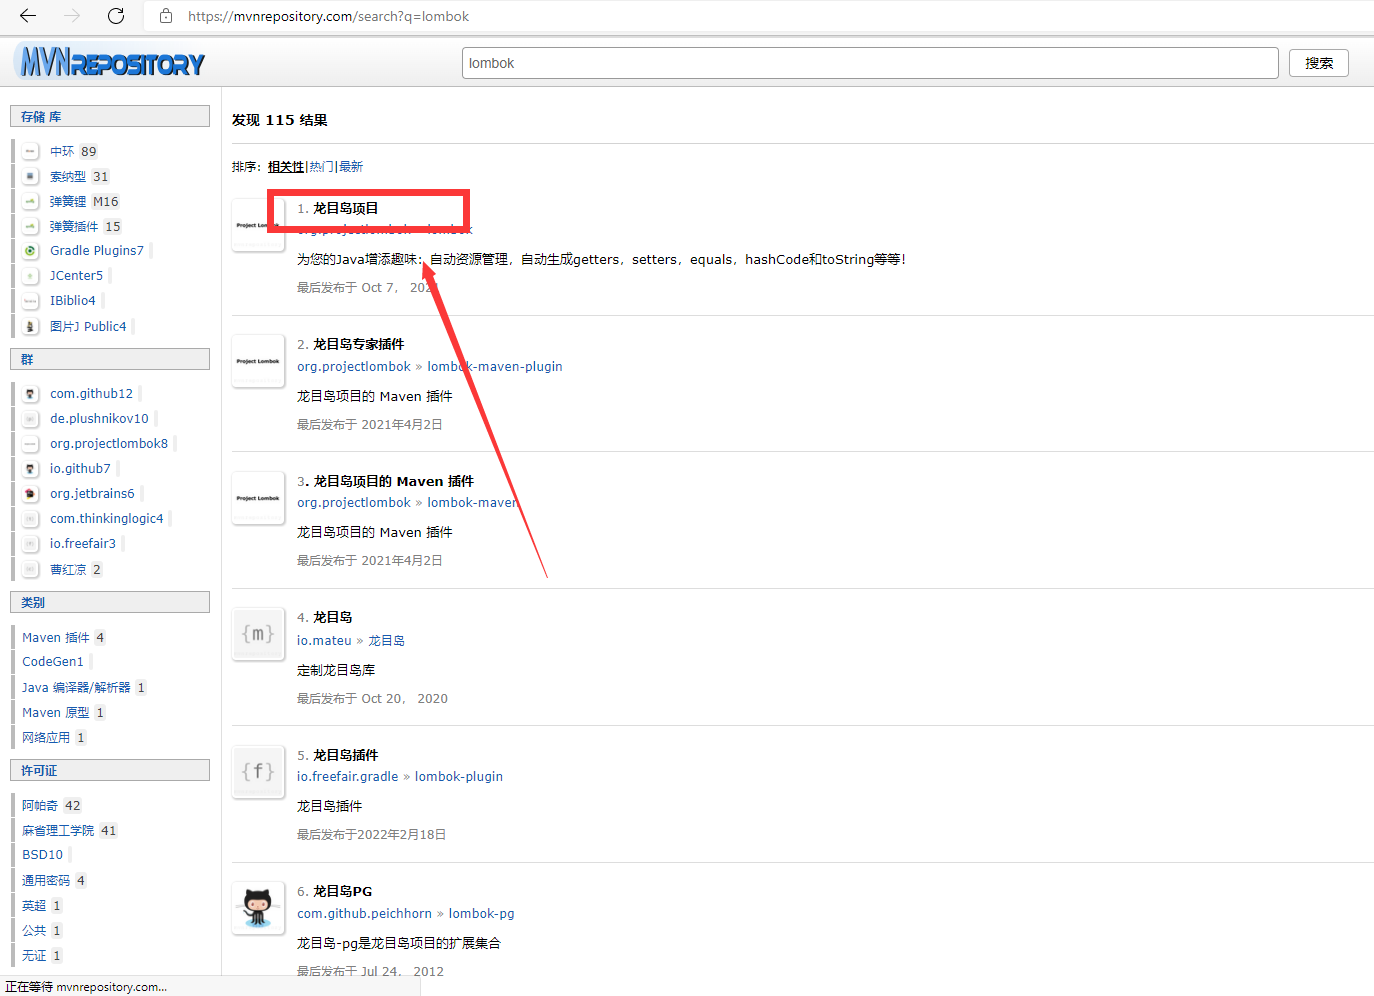This screenshot has height=996, width=1374.
Task: Open result 1 龙目岛项目
Action: click(346, 208)
